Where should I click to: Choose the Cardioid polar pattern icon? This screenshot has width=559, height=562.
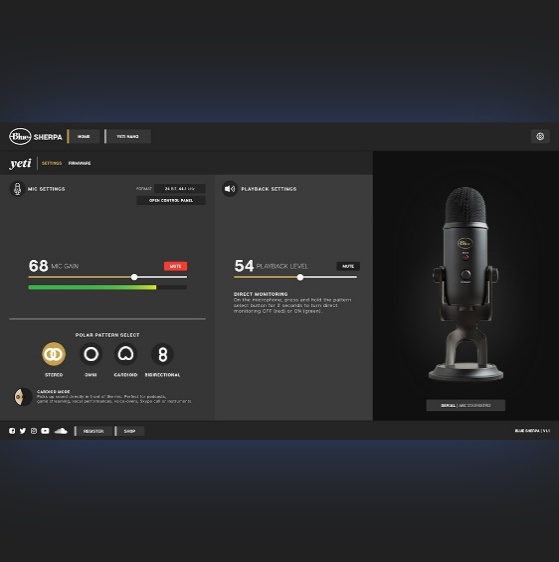pos(126,354)
